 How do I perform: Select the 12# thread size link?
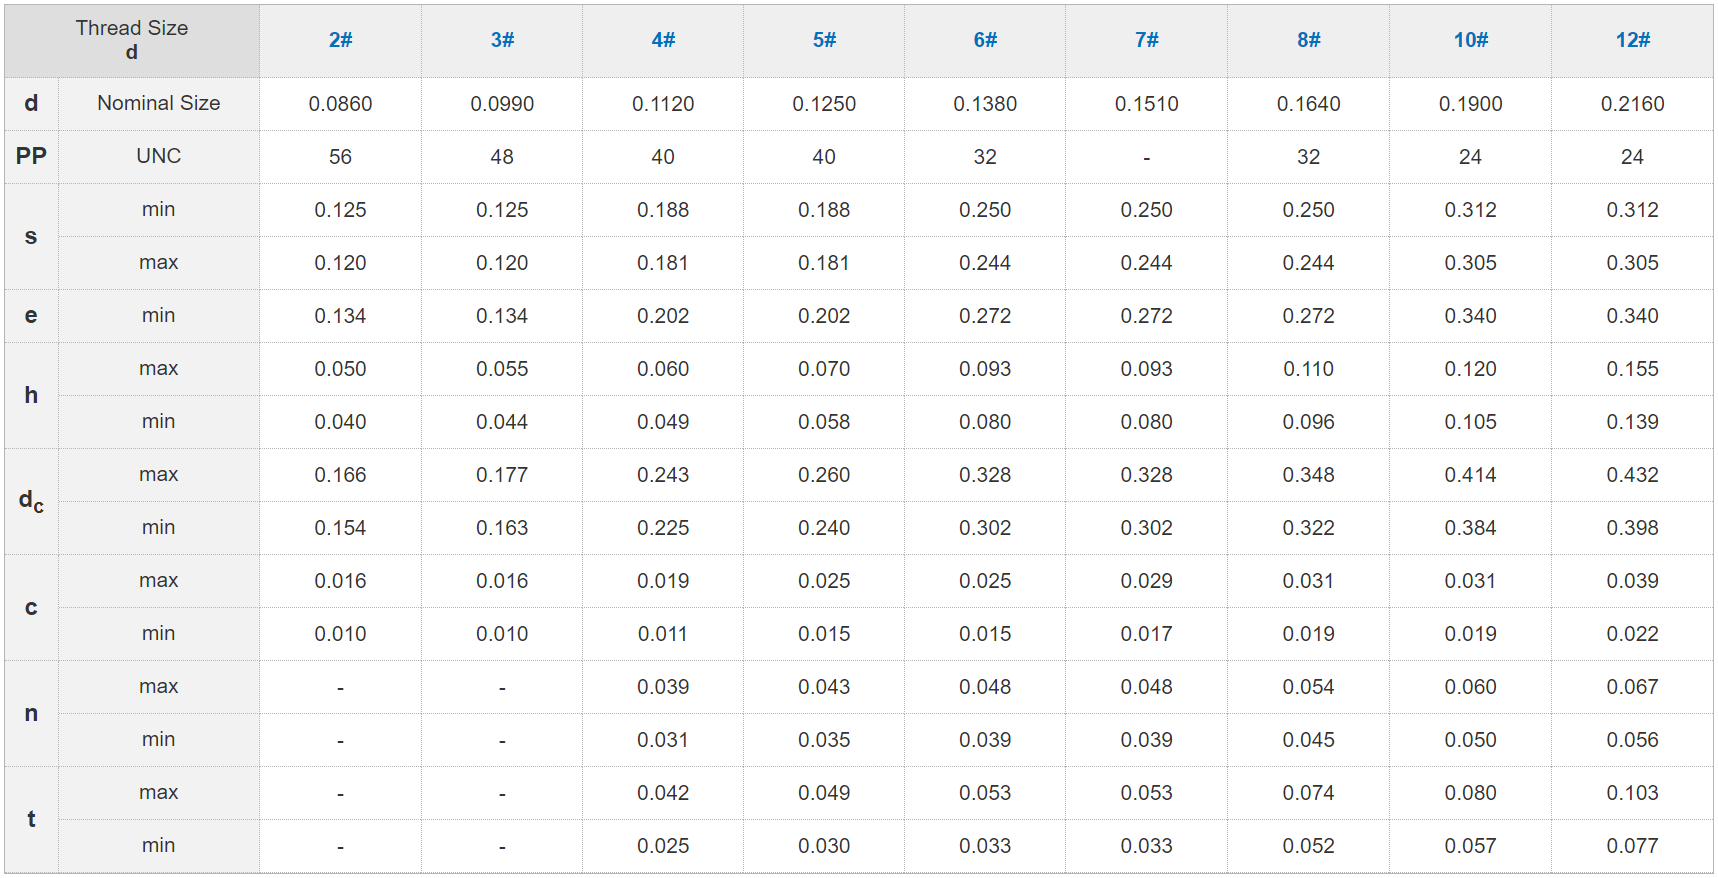pyautogui.click(x=1632, y=40)
